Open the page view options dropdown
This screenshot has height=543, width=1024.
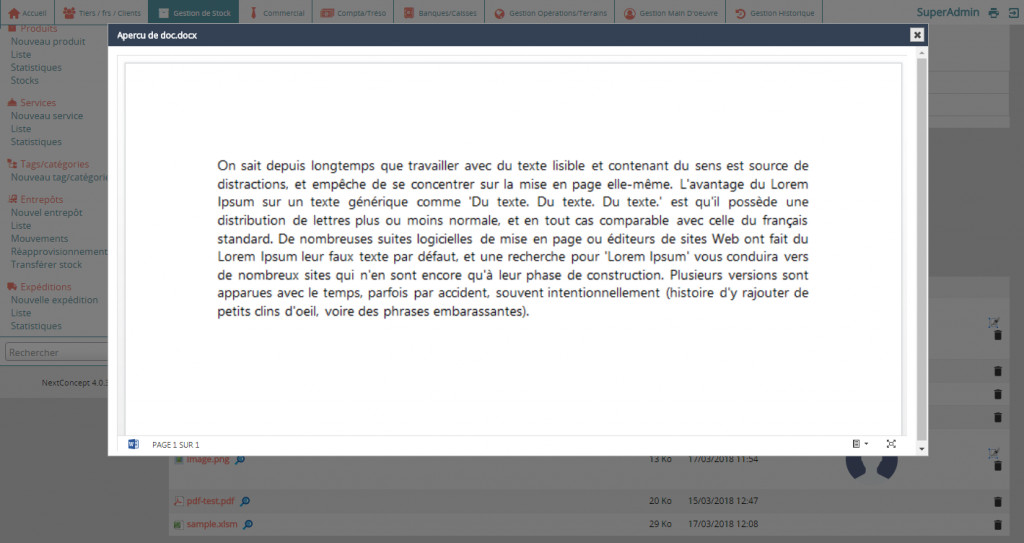(x=859, y=444)
